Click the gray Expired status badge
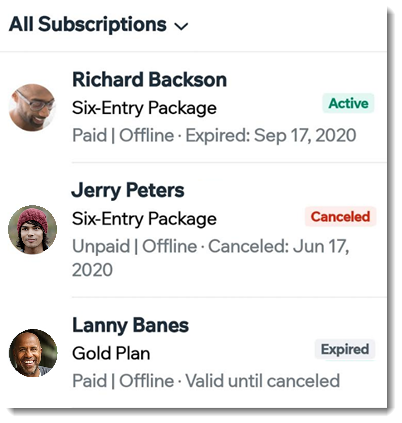Screen dimensions: 402x423 point(345,349)
